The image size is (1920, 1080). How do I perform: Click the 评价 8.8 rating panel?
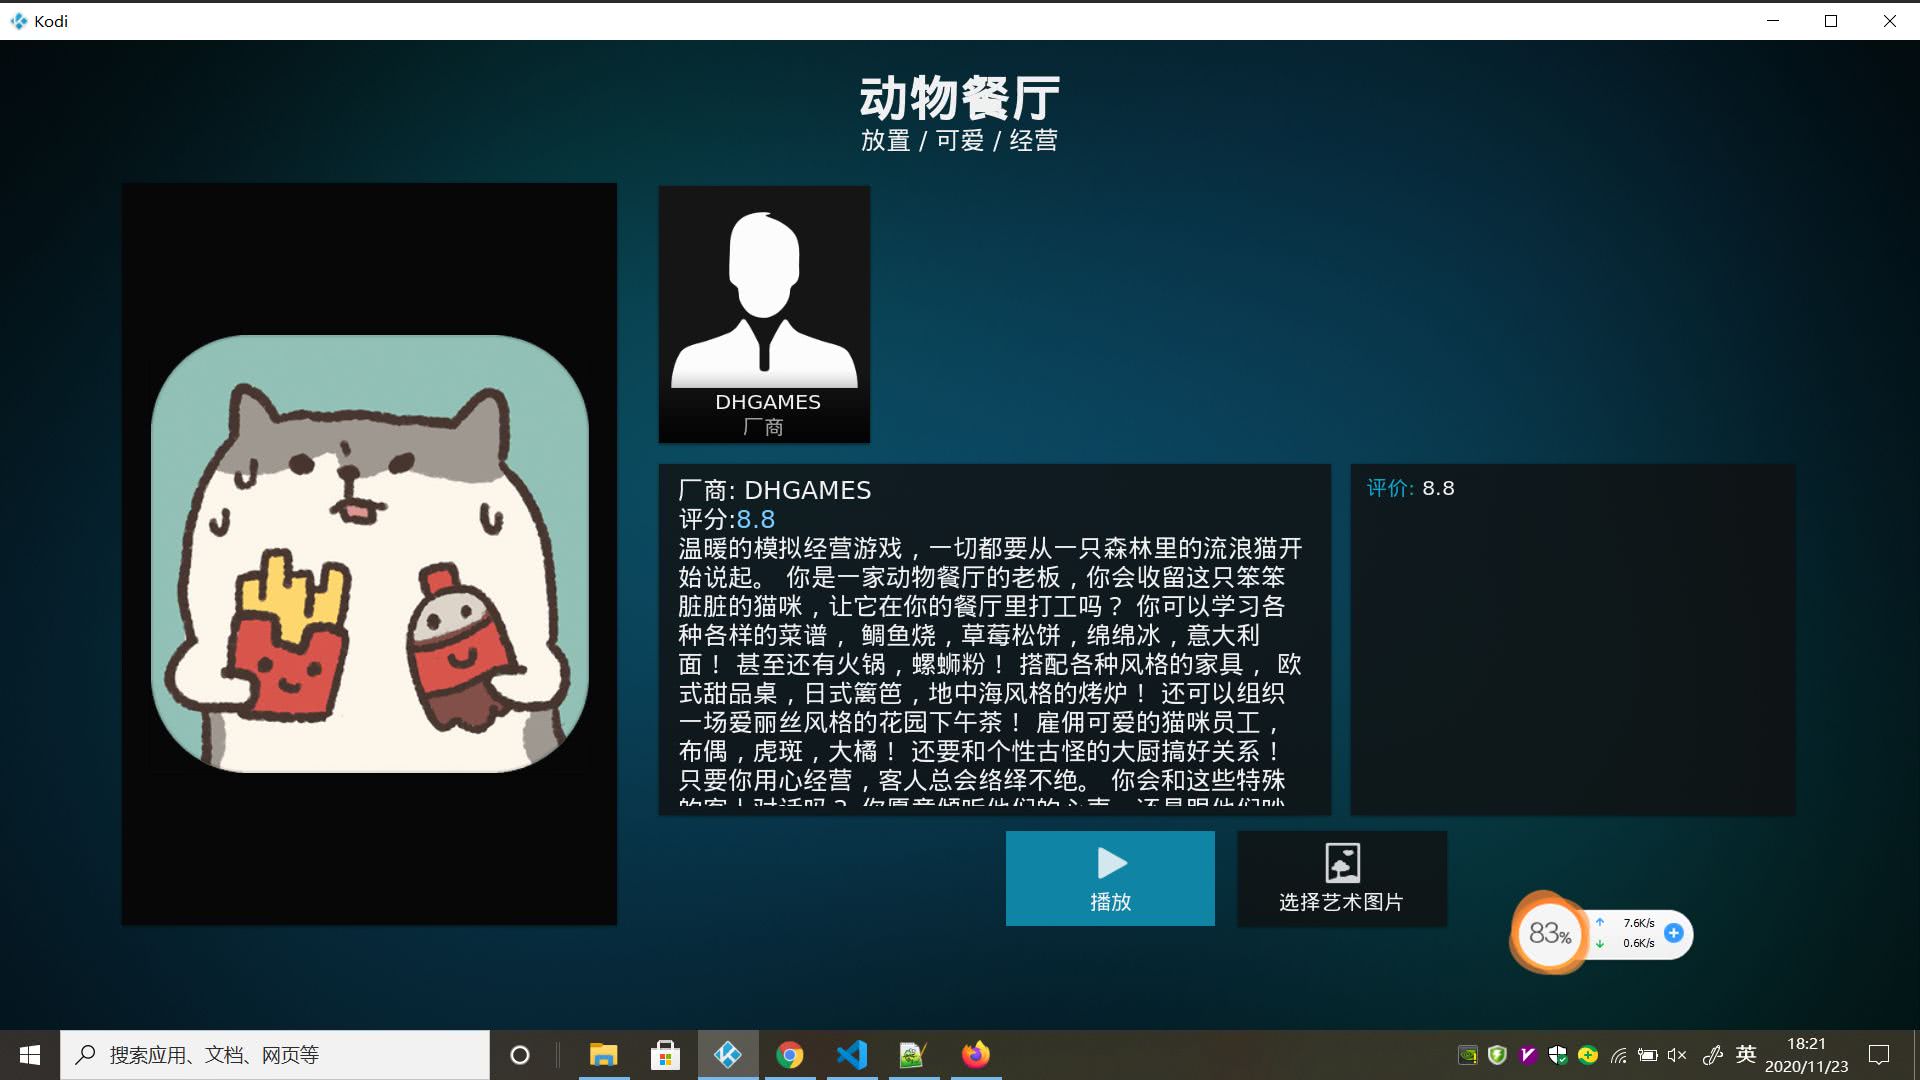point(1573,639)
